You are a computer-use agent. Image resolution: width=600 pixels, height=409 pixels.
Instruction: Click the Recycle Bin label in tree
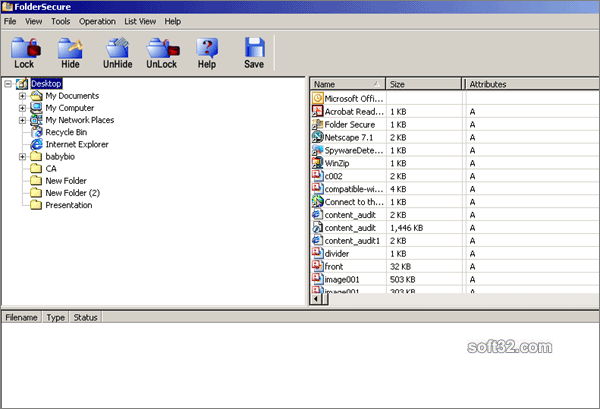66,132
